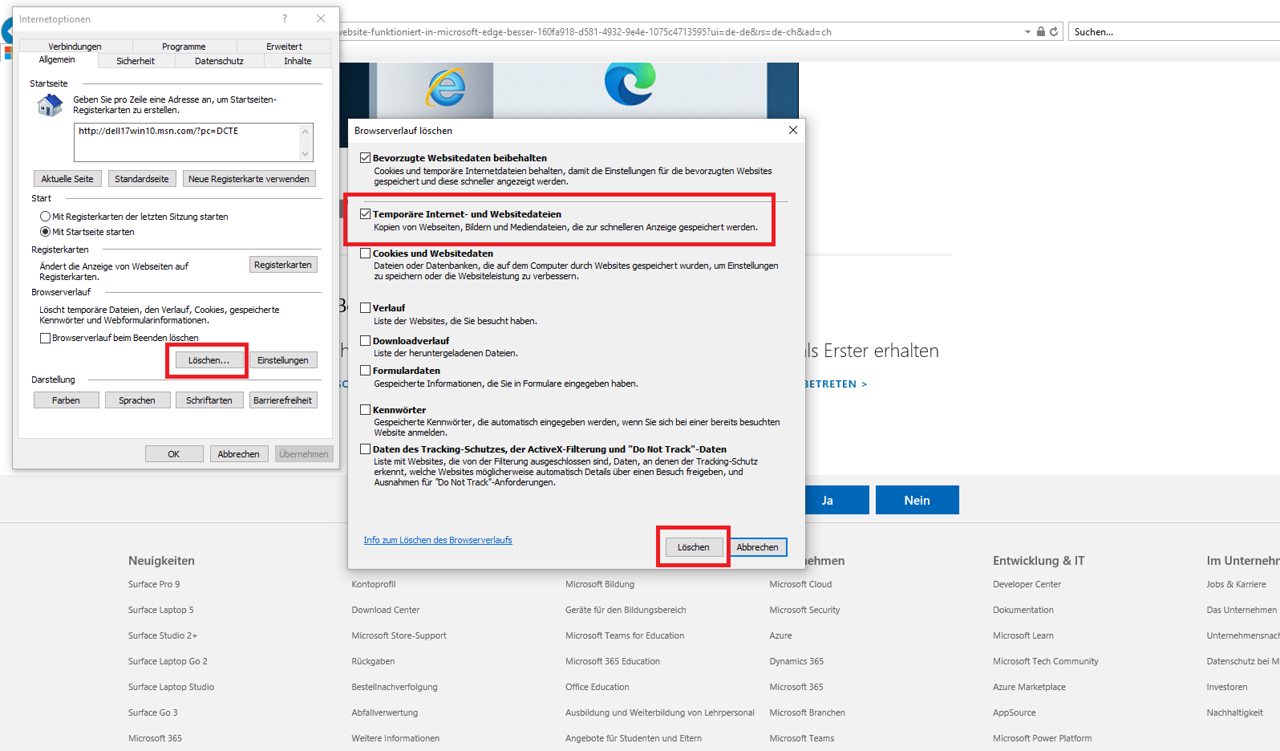Click the Microsoft Edge logo image
Viewport: 1280px width, 751px height.
[x=630, y=83]
